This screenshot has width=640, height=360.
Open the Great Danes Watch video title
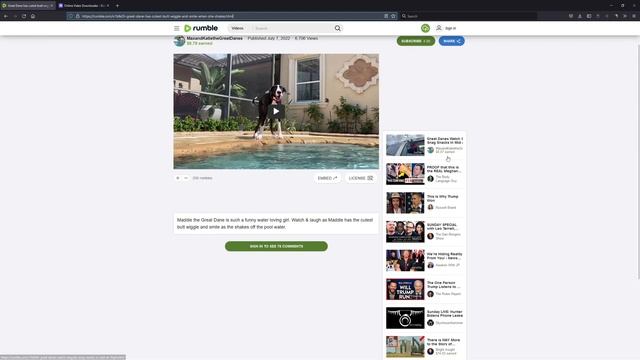[x=445, y=140]
